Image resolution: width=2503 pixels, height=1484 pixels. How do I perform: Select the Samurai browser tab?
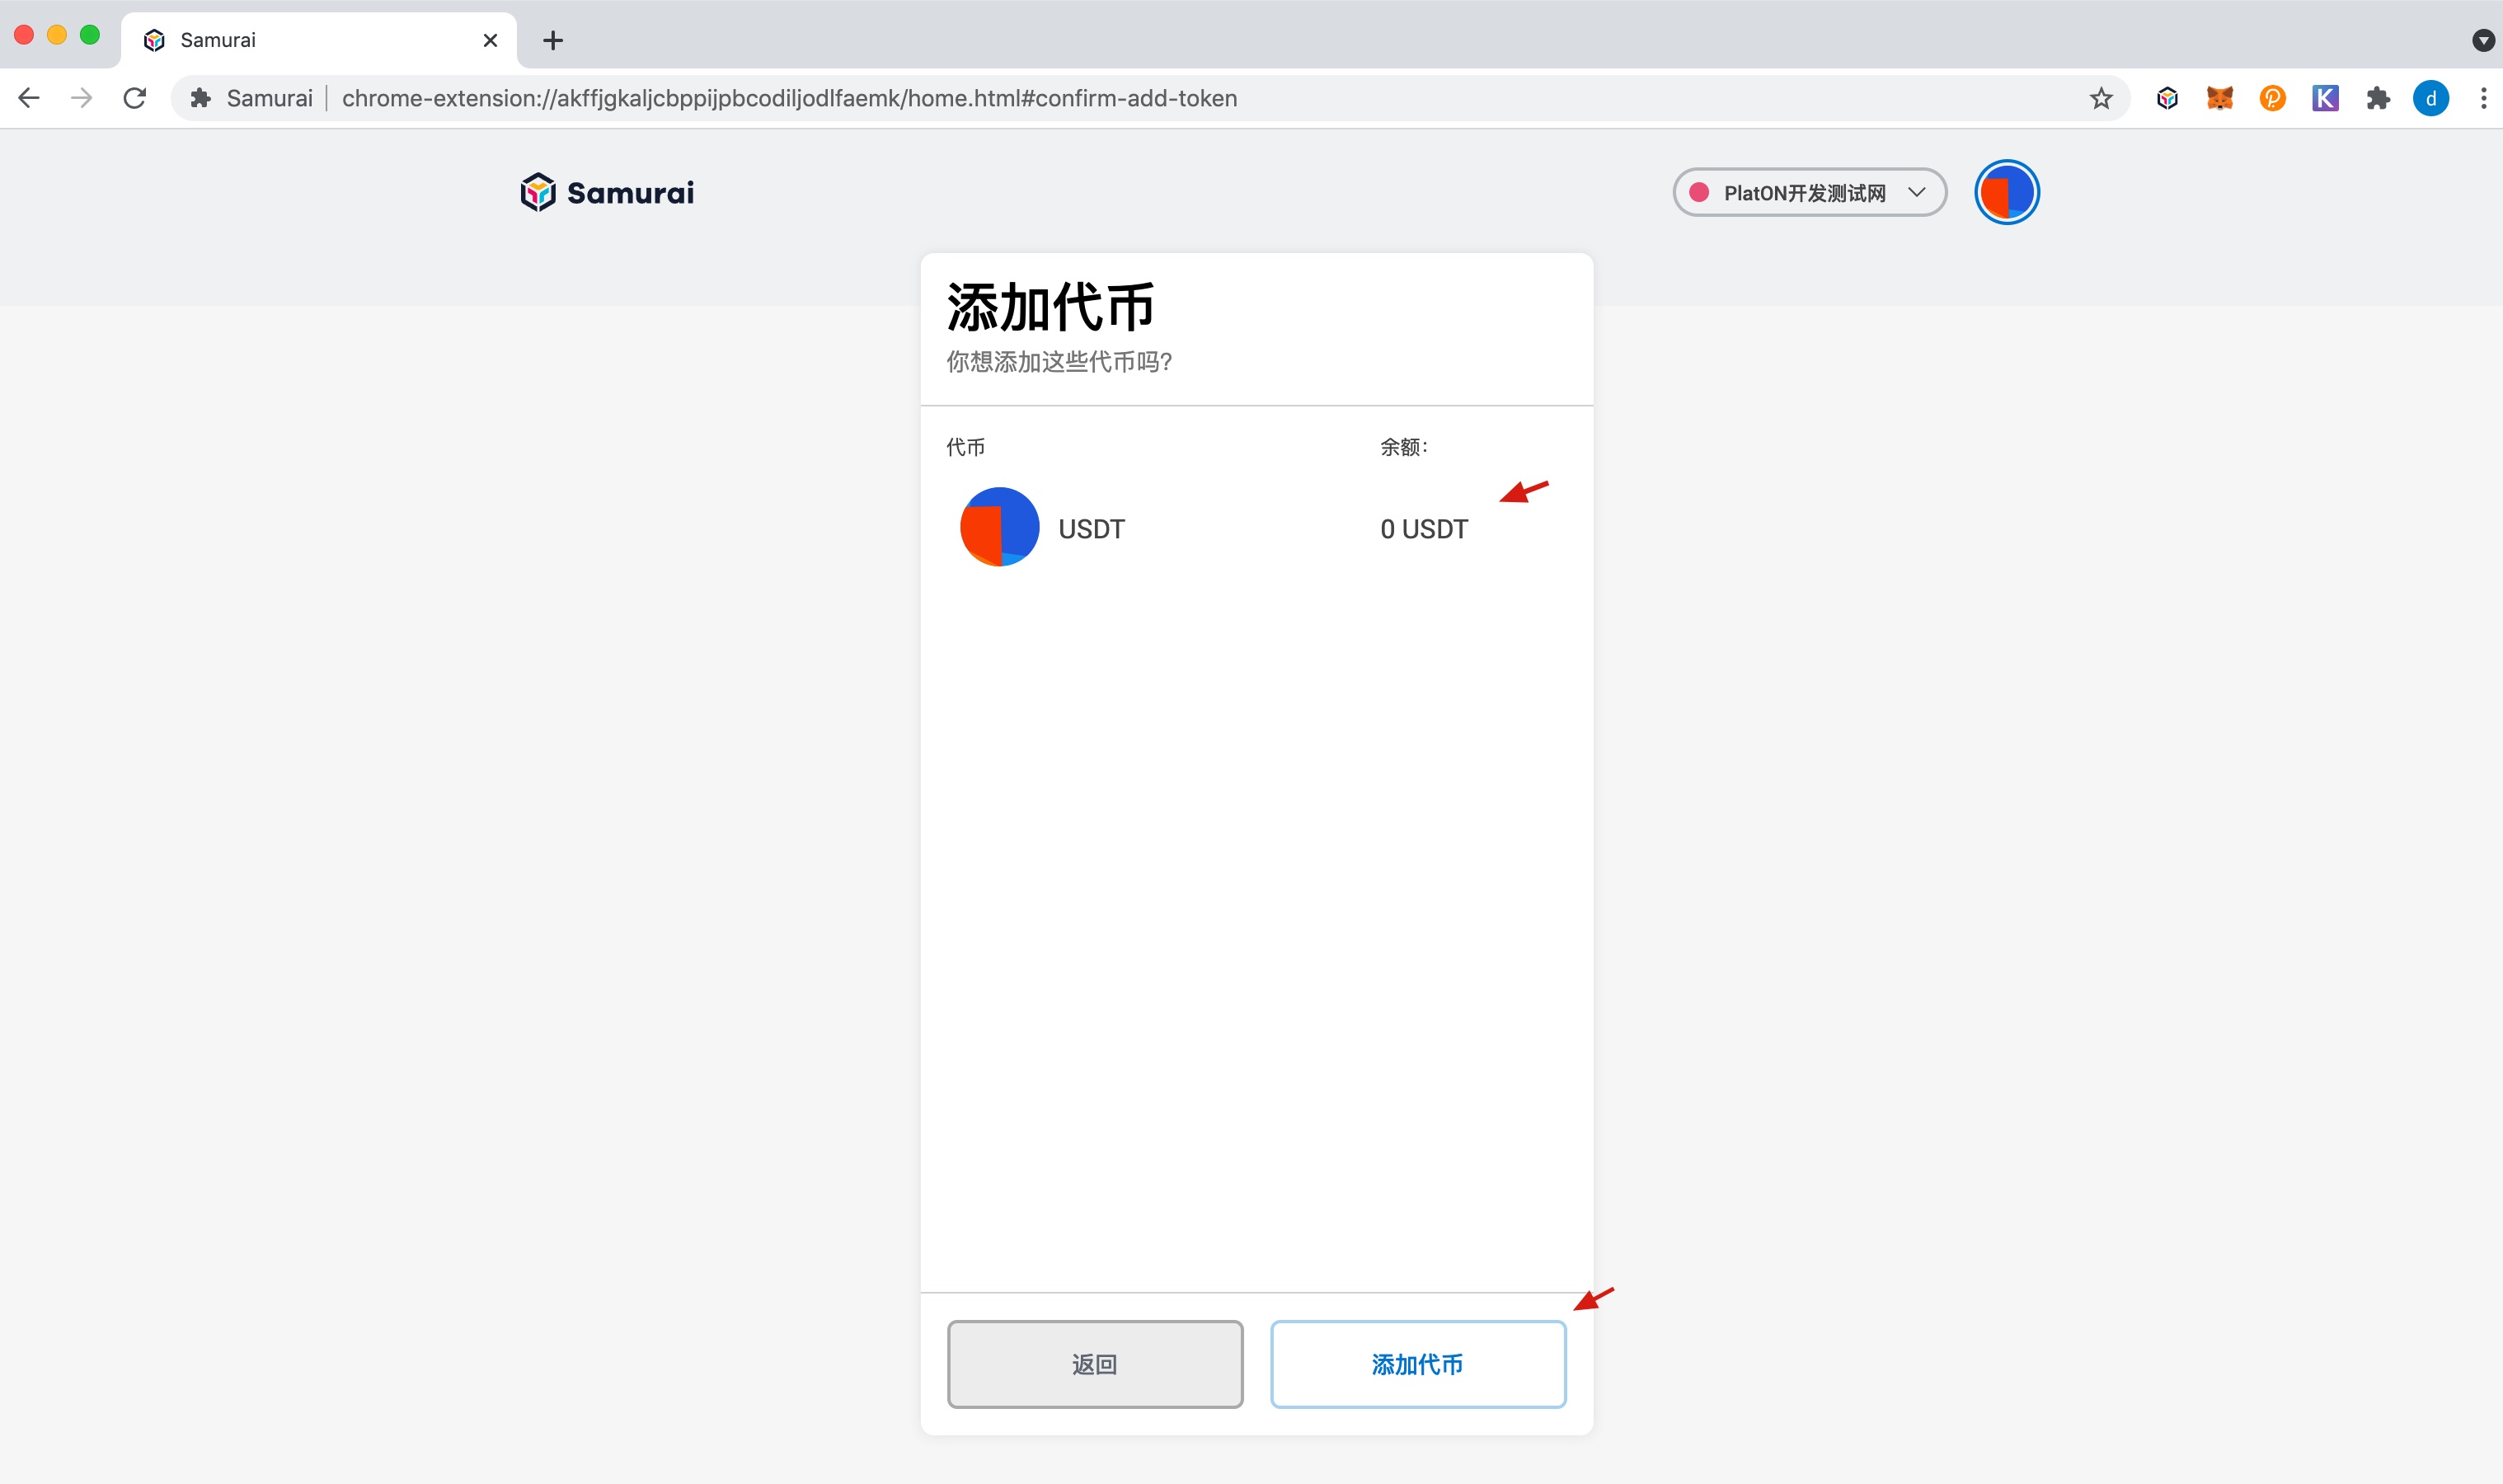click(x=319, y=40)
